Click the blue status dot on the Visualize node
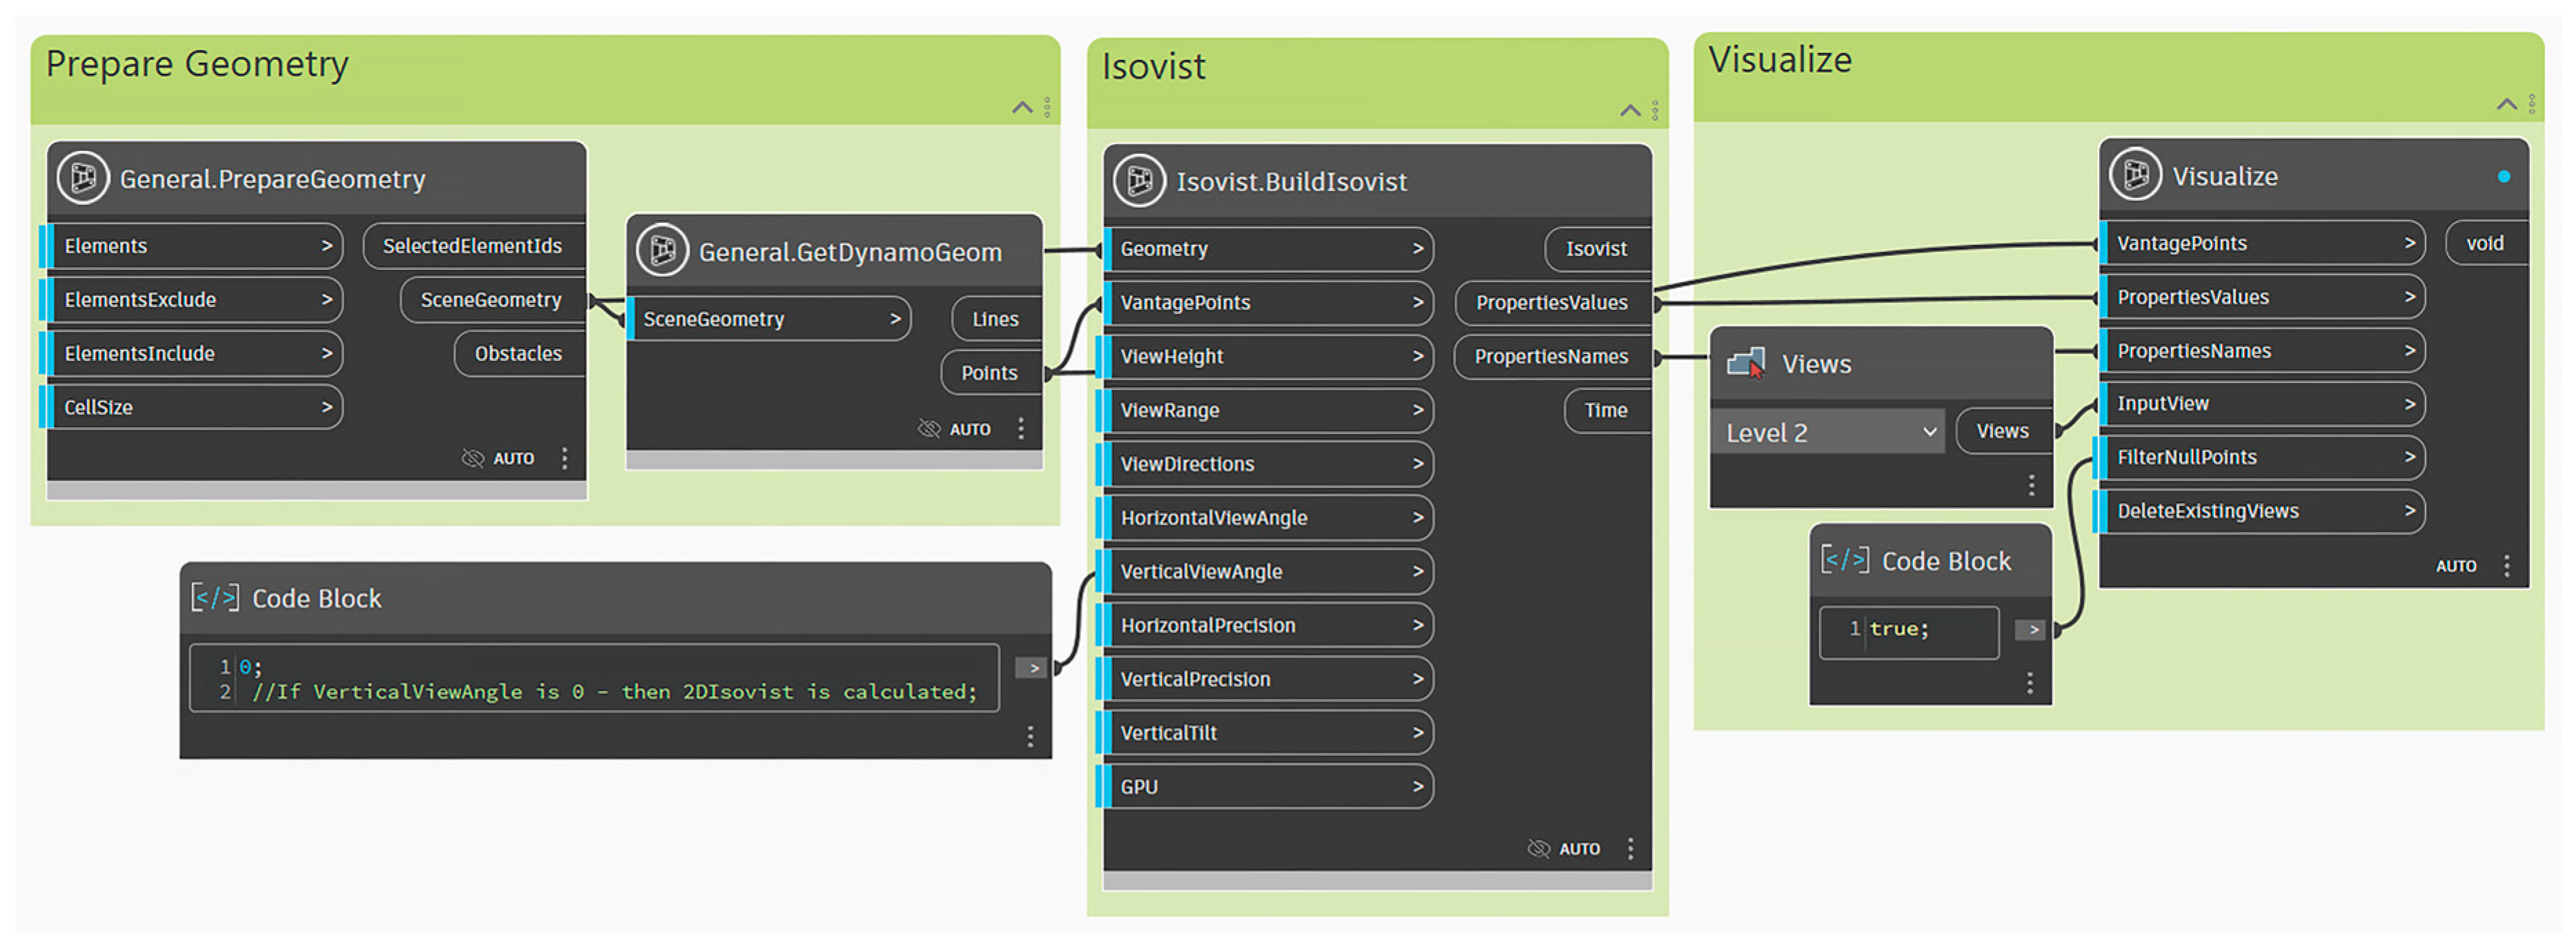 2503,177
